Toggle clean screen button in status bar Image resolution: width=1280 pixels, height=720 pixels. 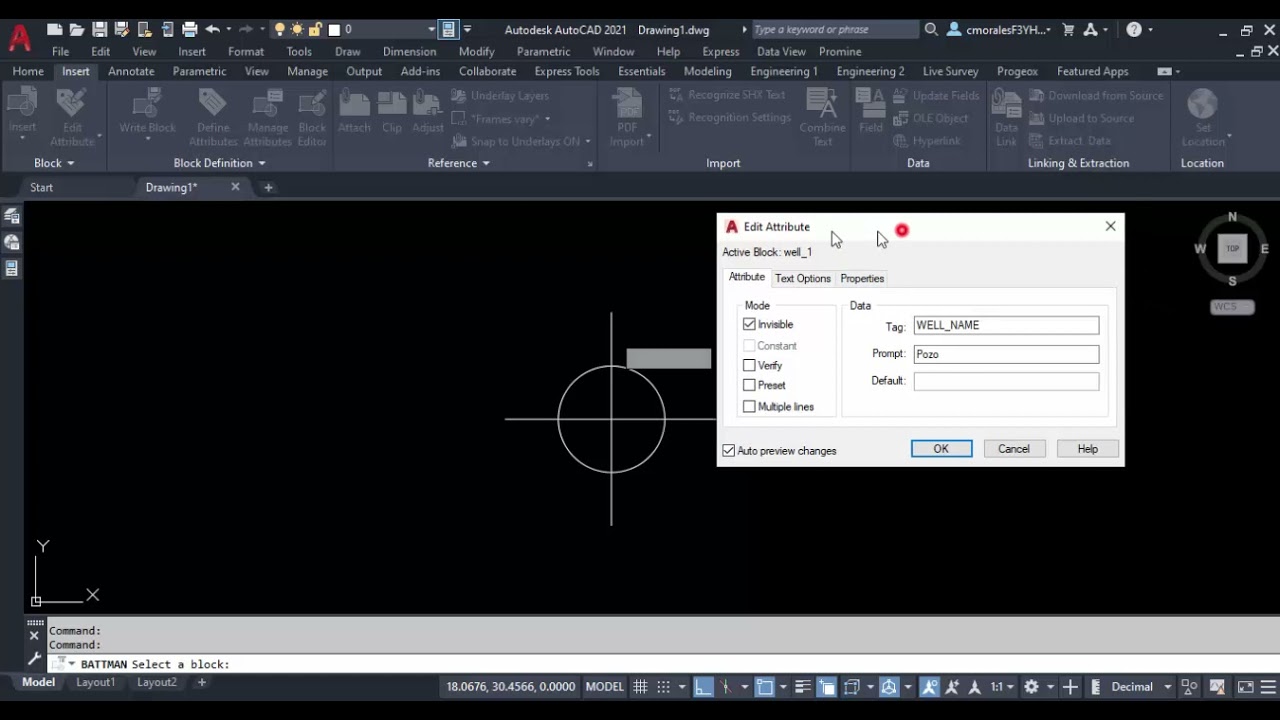point(1245,687)
